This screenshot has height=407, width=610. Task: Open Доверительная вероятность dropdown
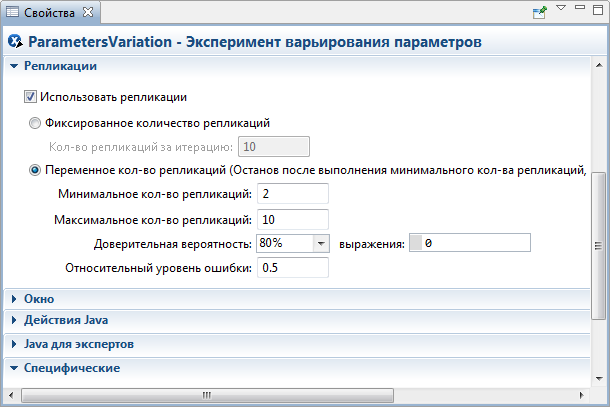coord(321,244)
